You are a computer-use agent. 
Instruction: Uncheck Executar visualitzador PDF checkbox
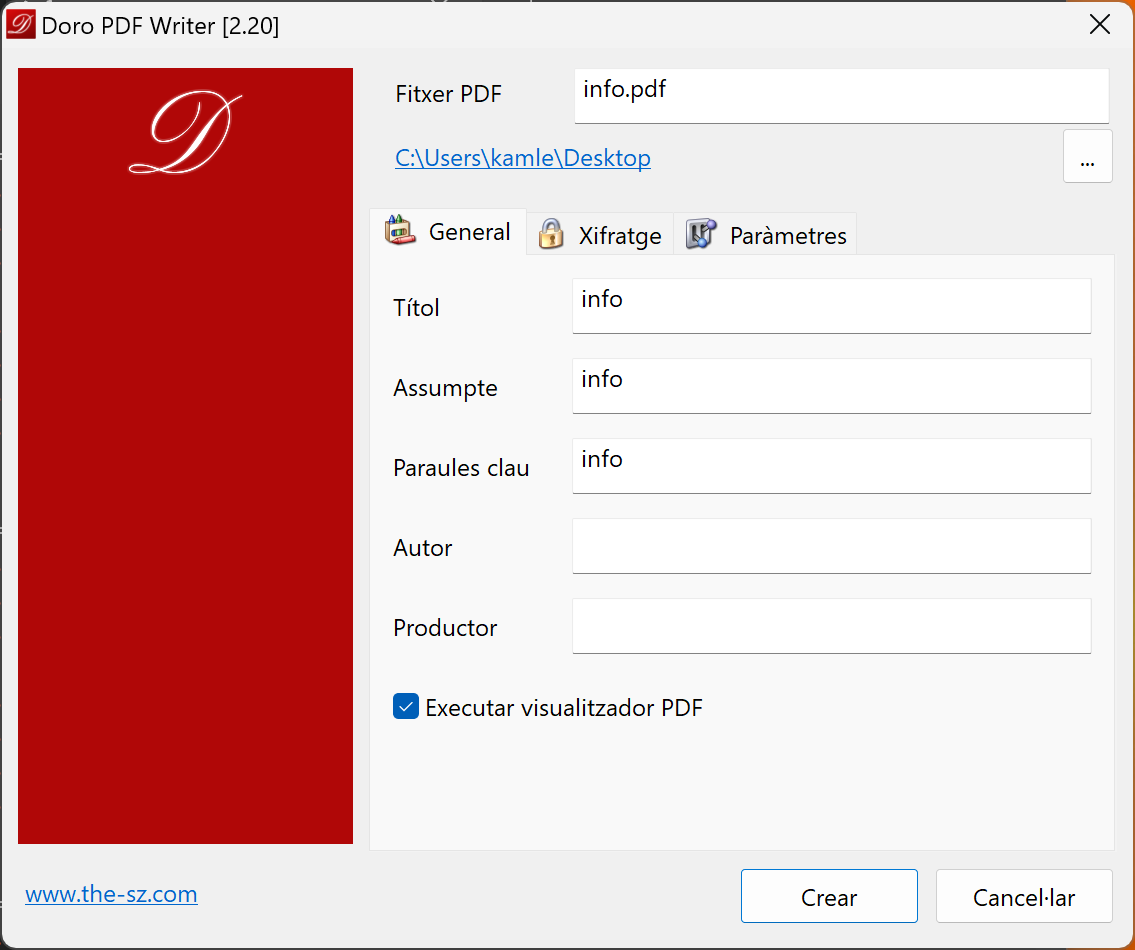tap(405, 707)
